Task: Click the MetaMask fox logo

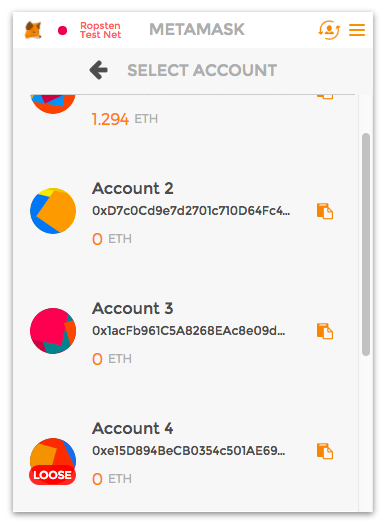Action: pos(33,30)
